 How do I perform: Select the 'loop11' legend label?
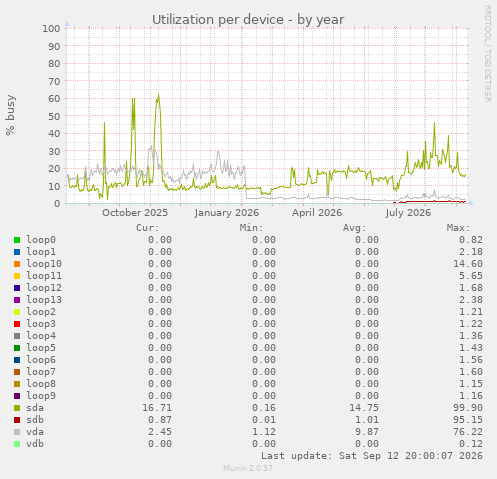click(44, 276)
